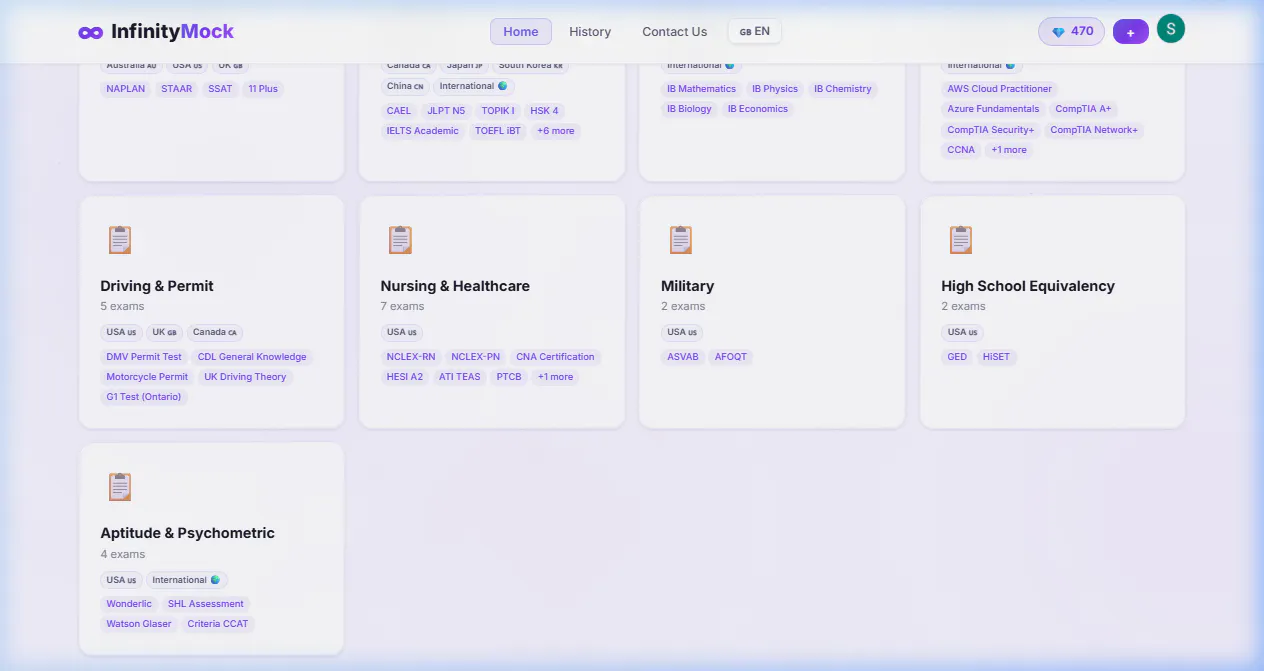Click the Nursing & Healthcare clipboard icon
This screenshot has width=1264, height=671.
coord(400,240)
